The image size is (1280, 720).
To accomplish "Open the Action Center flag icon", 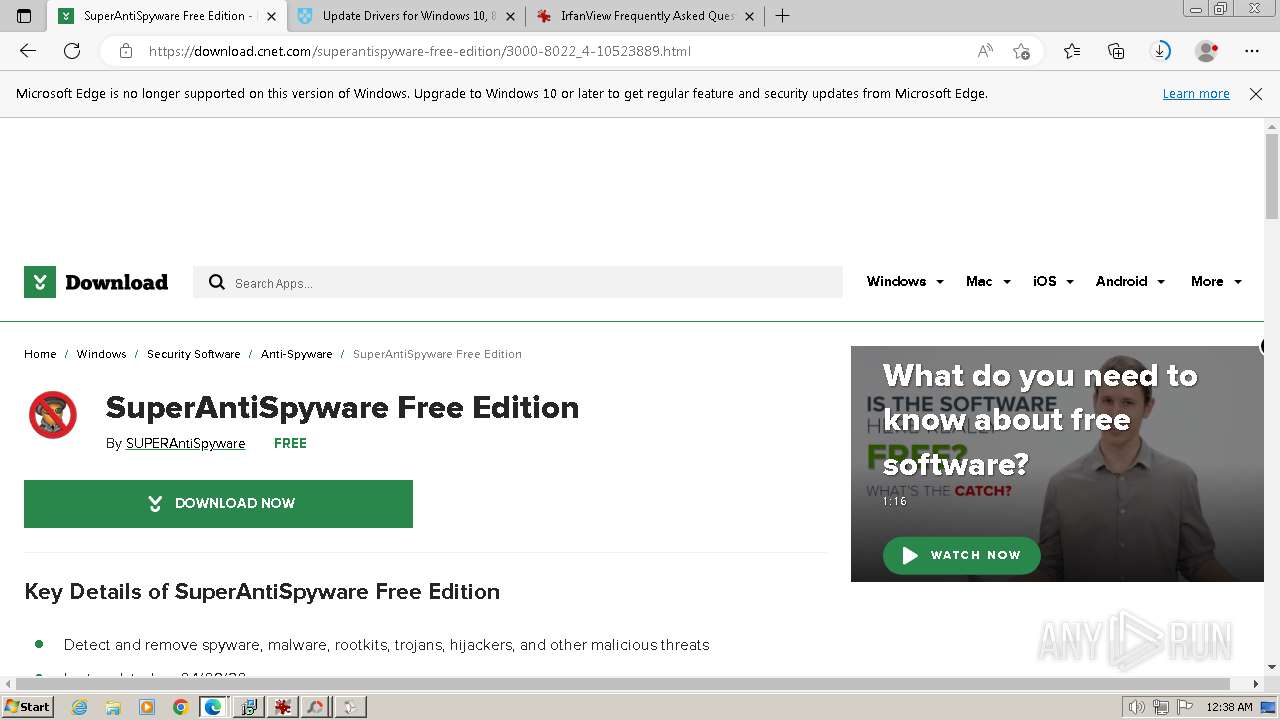I will click(1185, 707).
